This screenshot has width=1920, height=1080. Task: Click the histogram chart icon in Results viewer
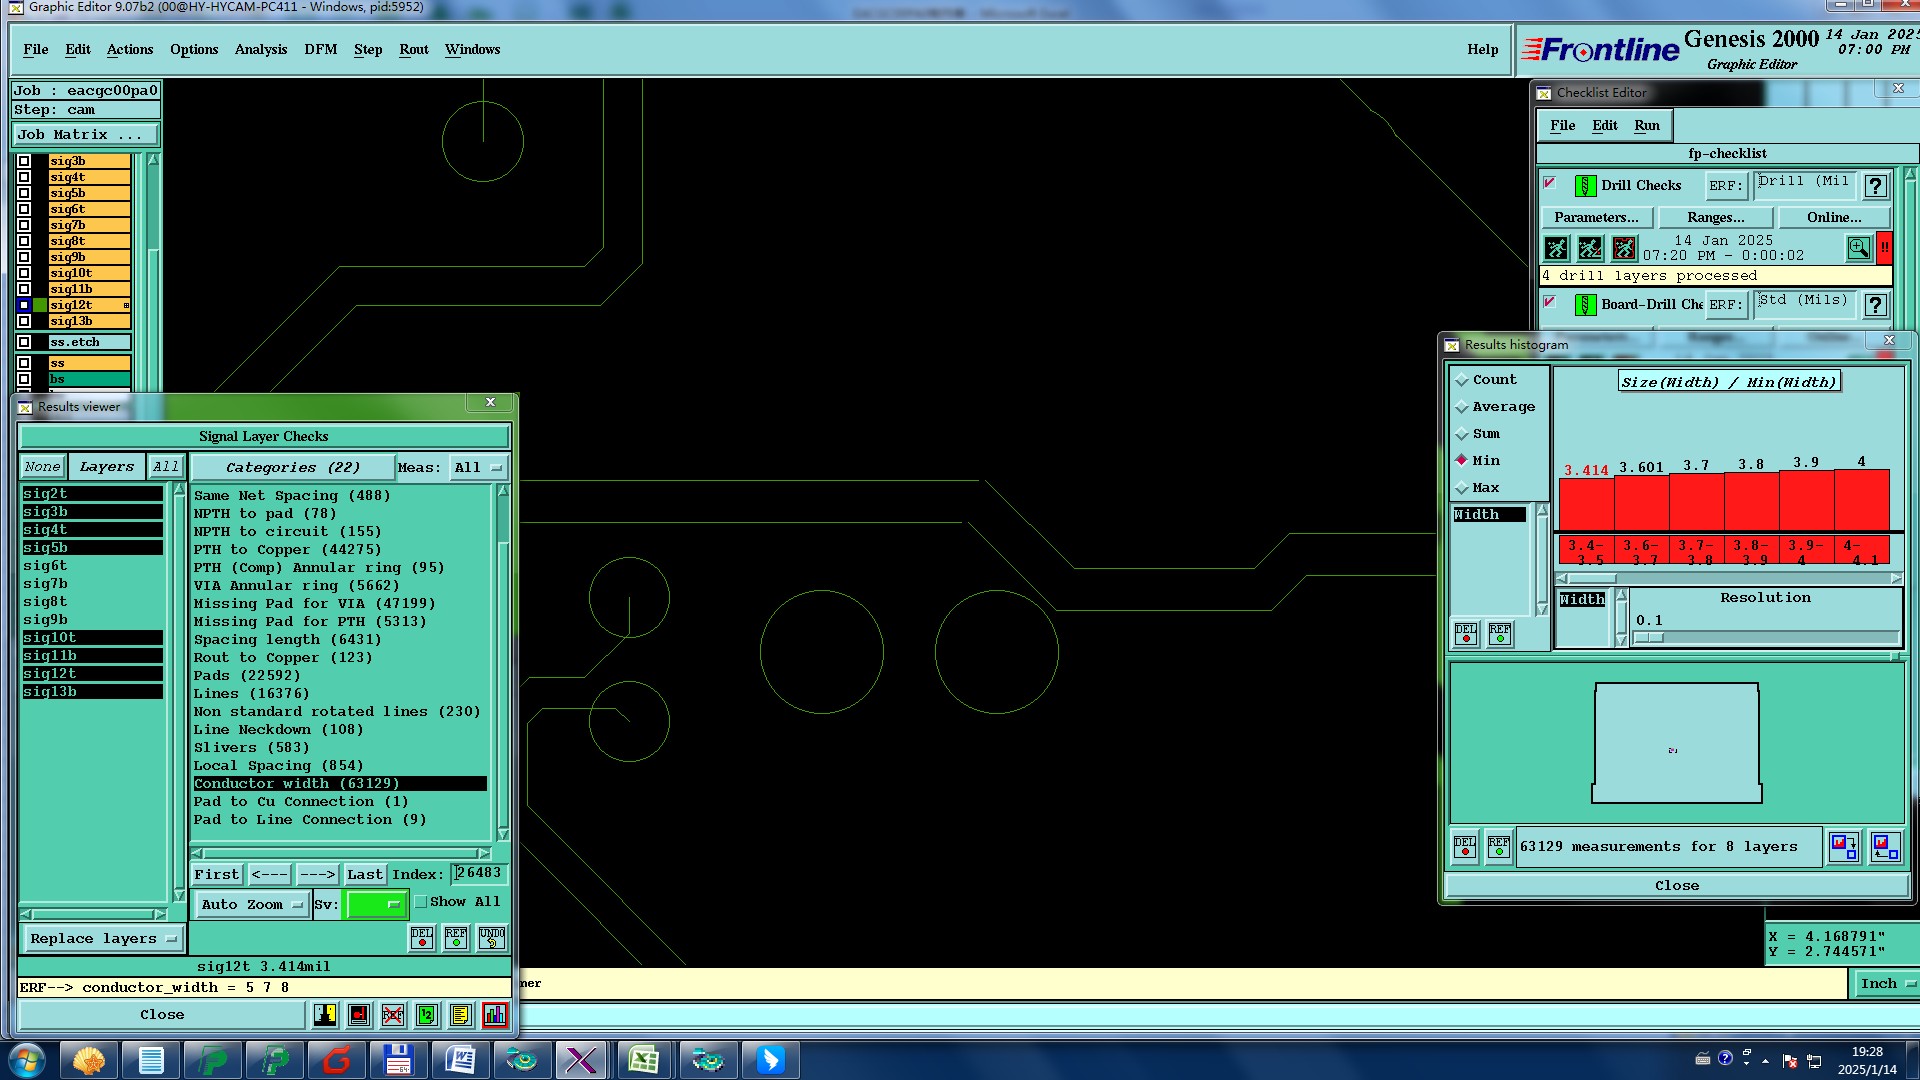(494, 1015)
